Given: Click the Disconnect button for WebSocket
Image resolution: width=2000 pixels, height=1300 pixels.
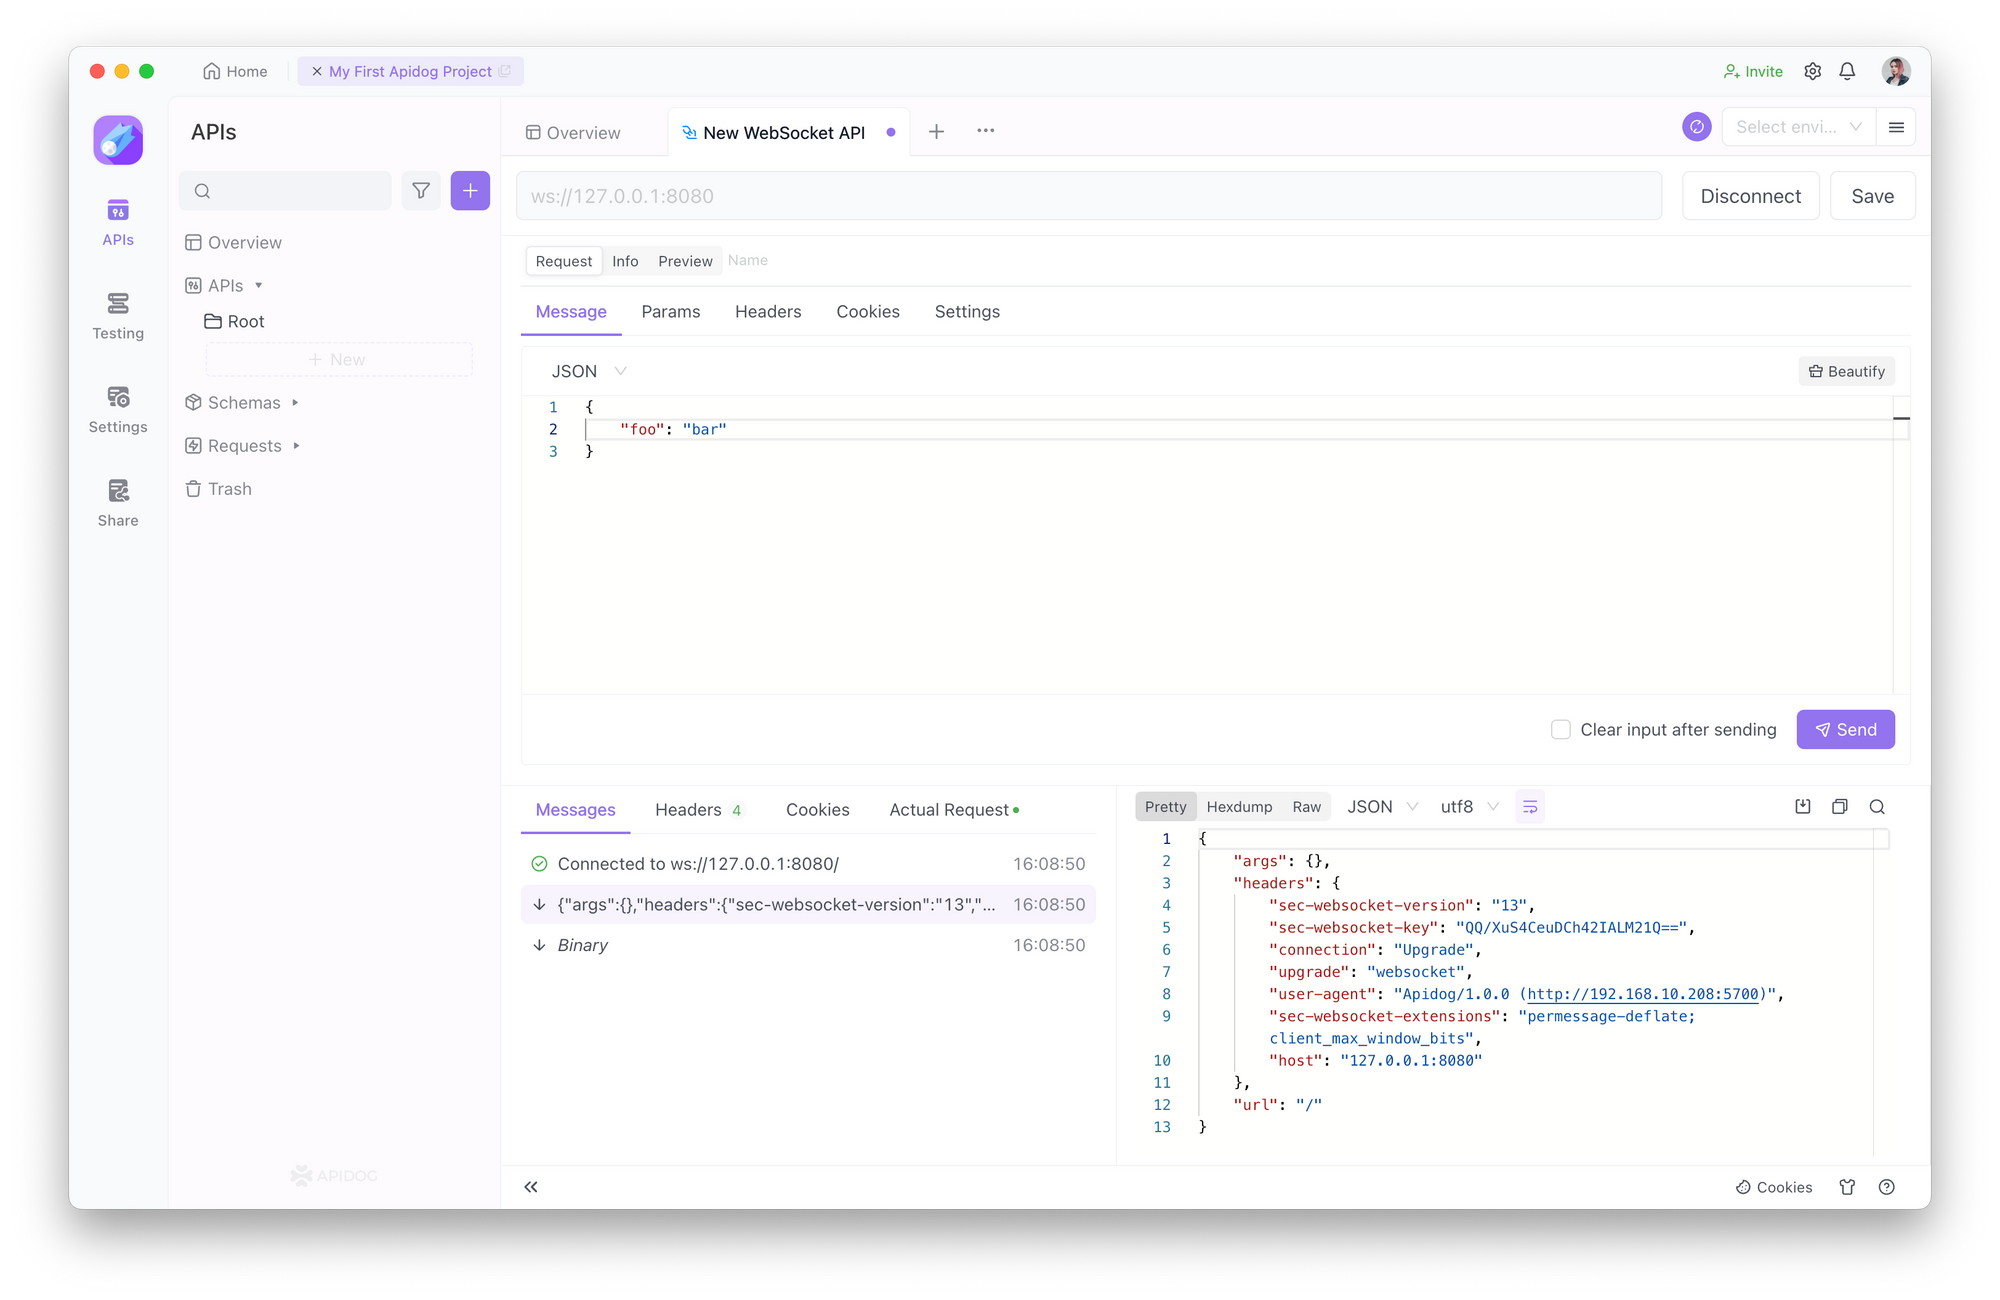Looking at the screenshot, I should pos(1751,195).
